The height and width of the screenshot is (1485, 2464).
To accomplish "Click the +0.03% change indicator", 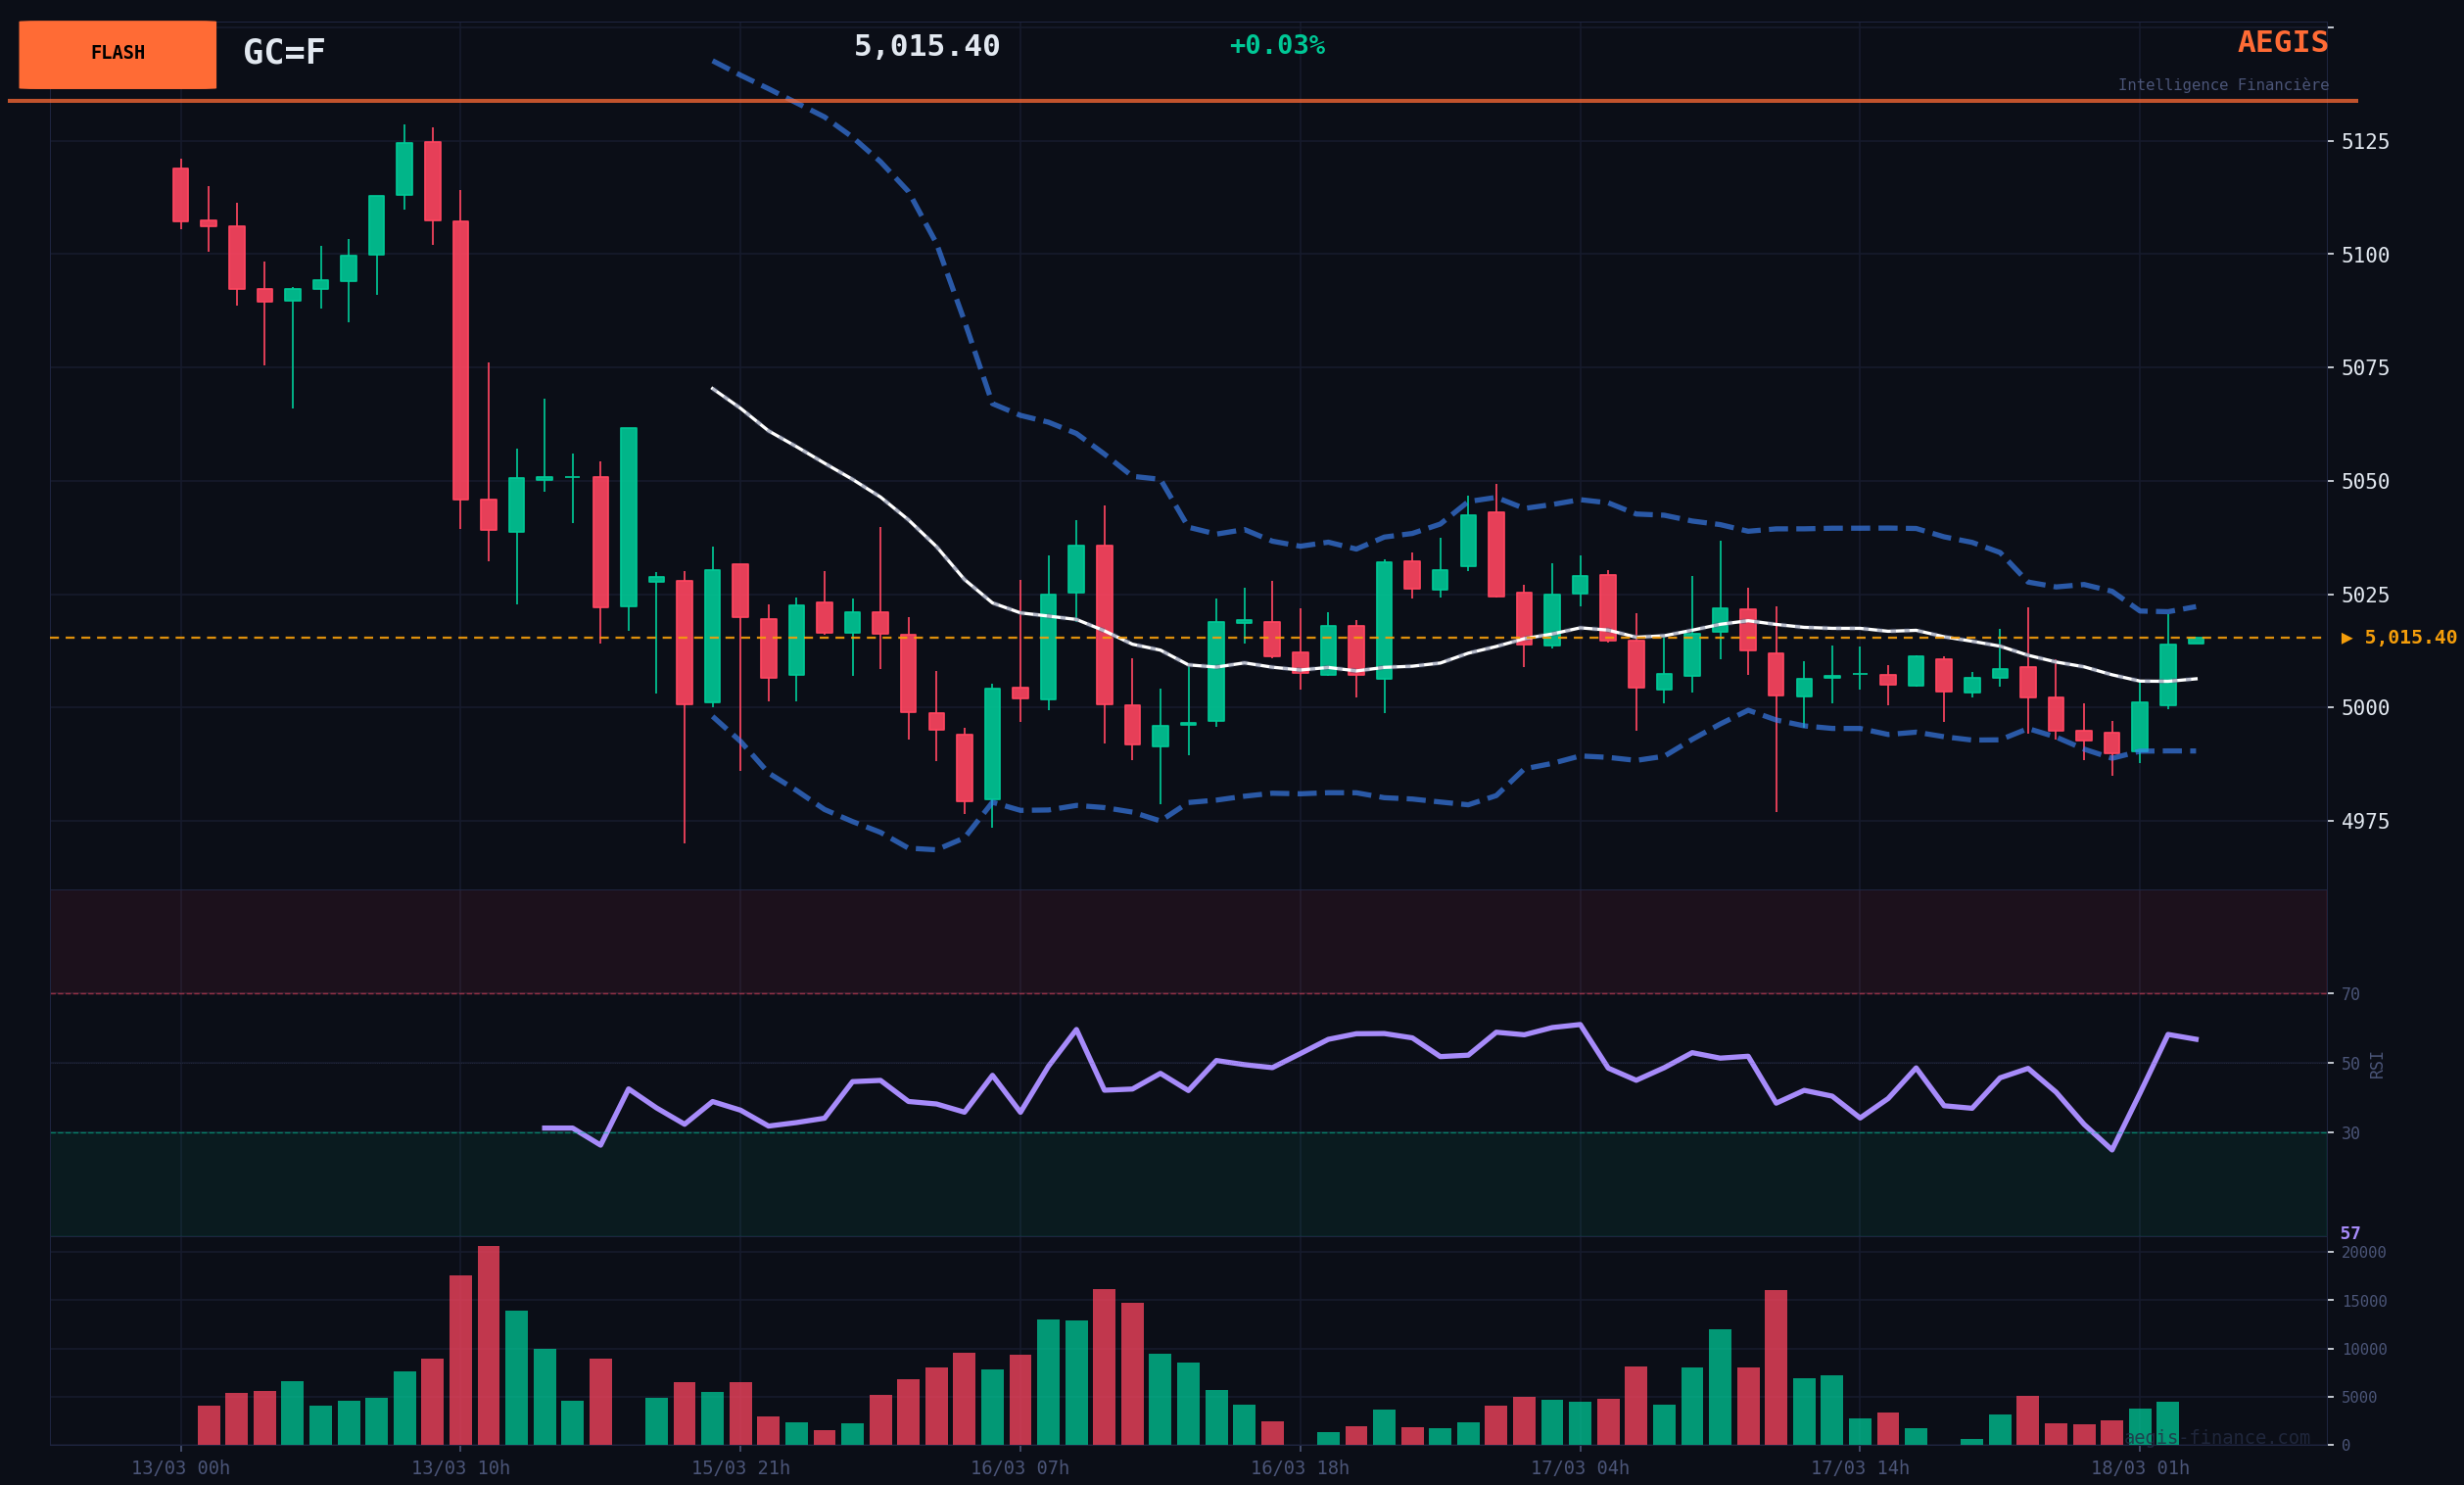I will click(x=1276, y=46).
